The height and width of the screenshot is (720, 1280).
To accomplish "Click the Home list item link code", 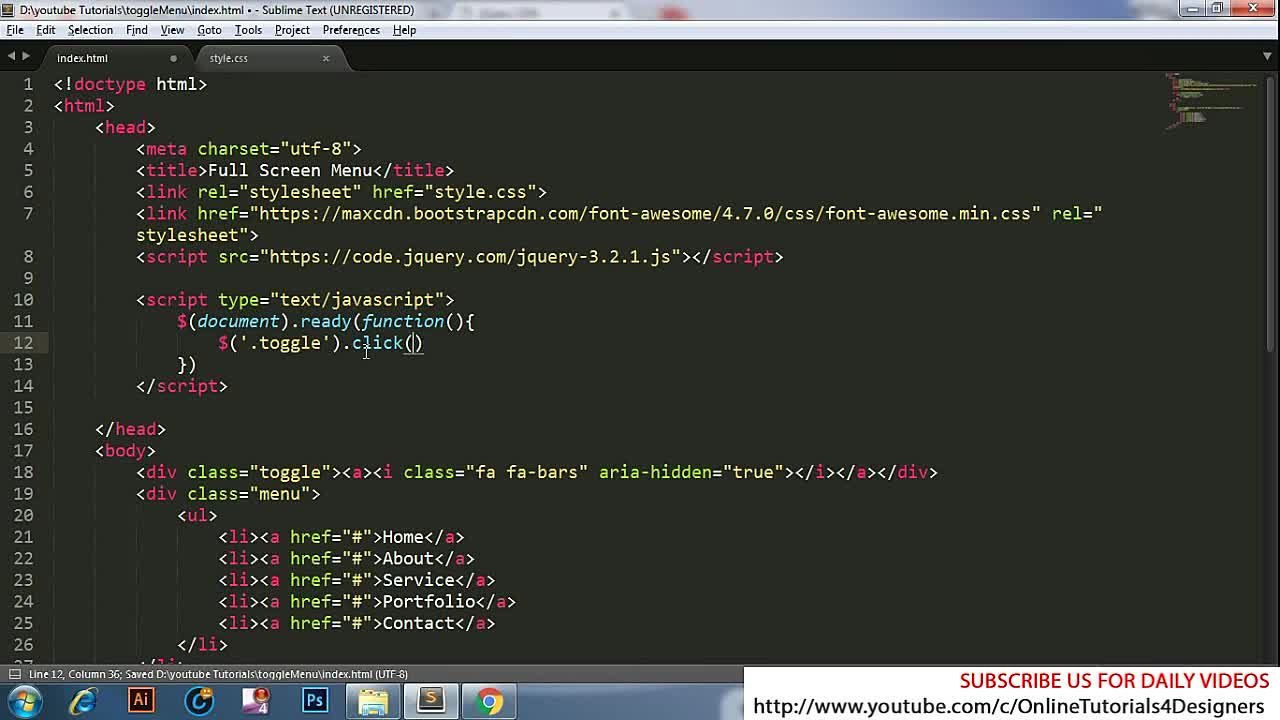I will click(341, 537).
